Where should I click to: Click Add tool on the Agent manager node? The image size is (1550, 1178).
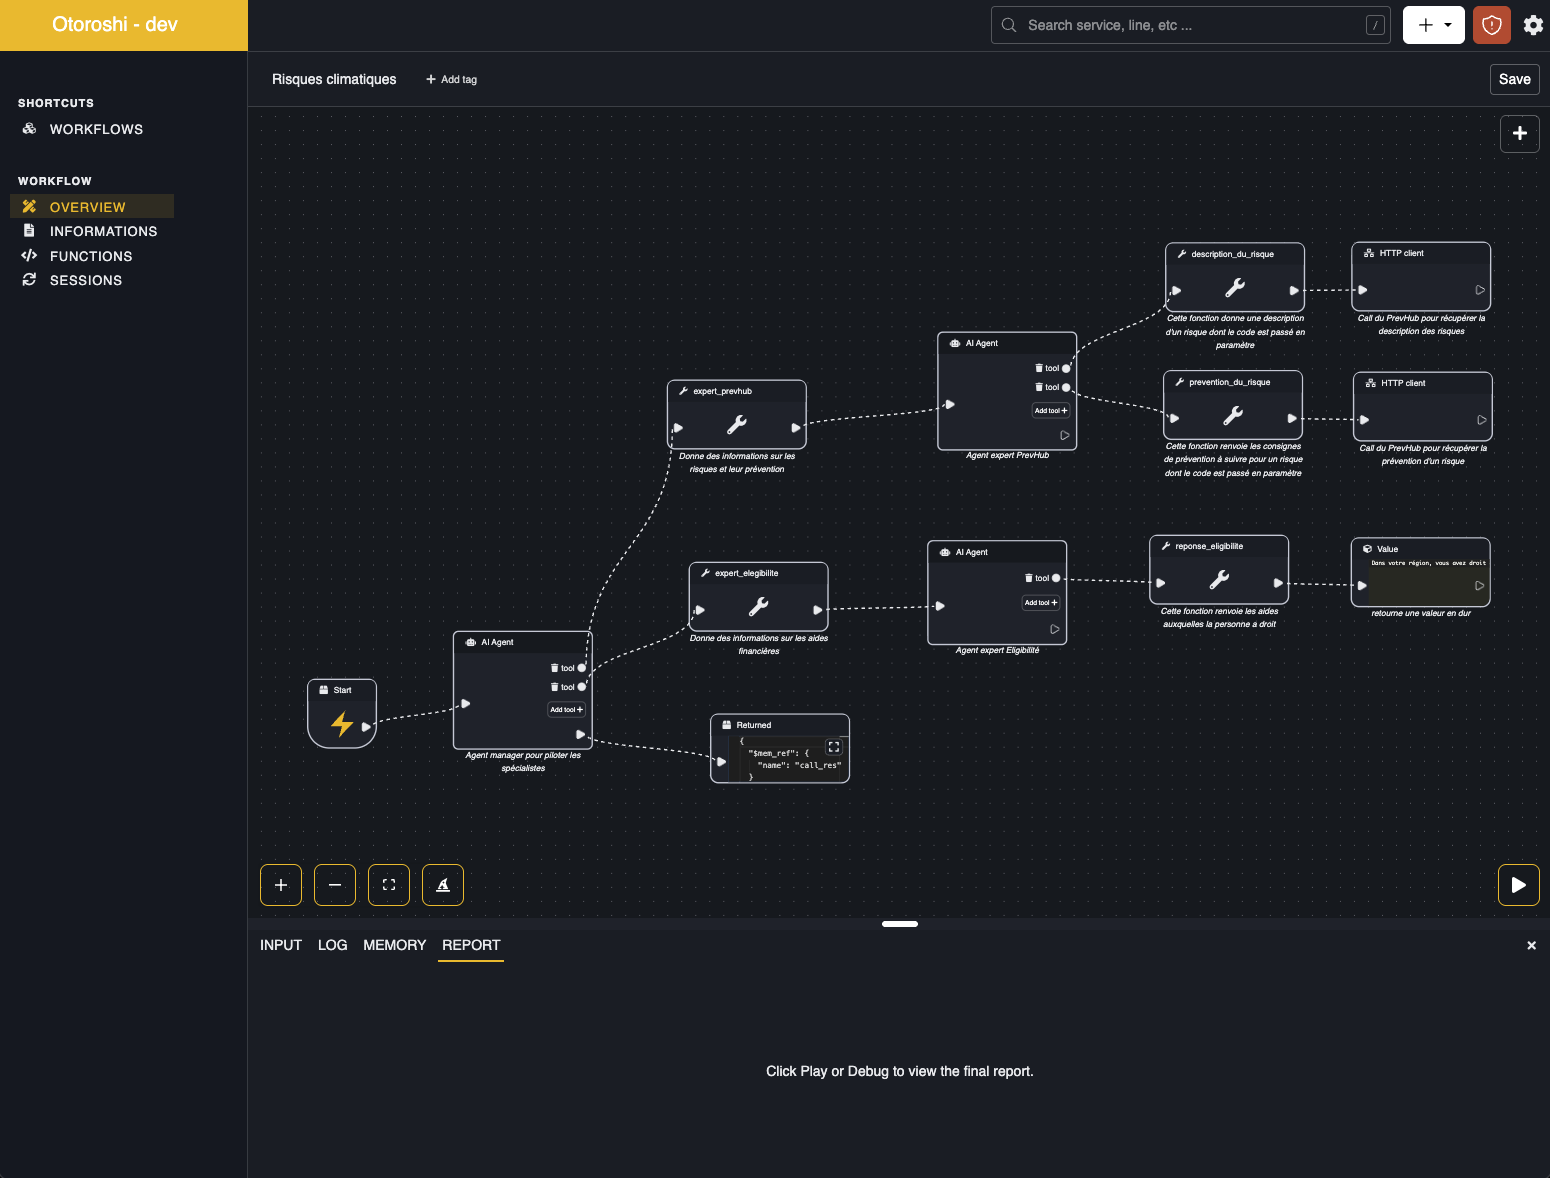click(x=566, y=709)
